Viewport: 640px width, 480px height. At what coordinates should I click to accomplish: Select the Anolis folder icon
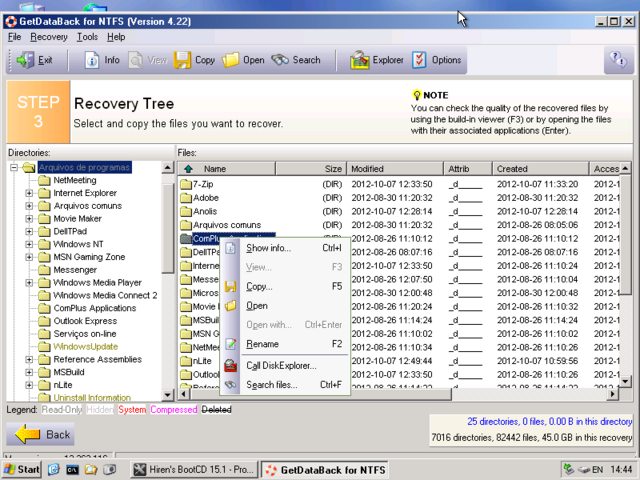click(x=186, y=211)
